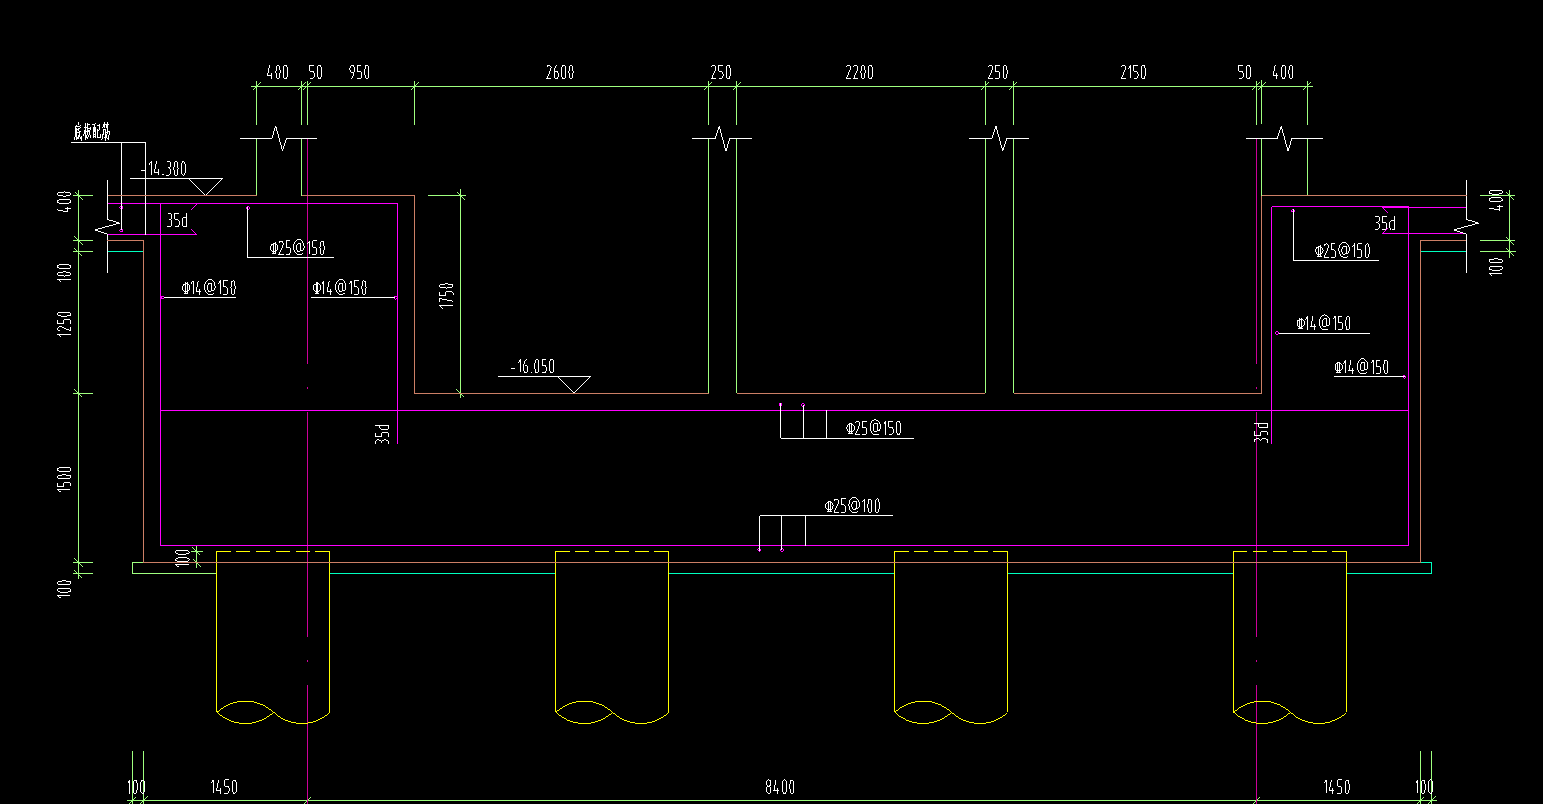Select the 2150 dimension text
The height and width of the screenshot is (804, 1543).
[1133, 73]
